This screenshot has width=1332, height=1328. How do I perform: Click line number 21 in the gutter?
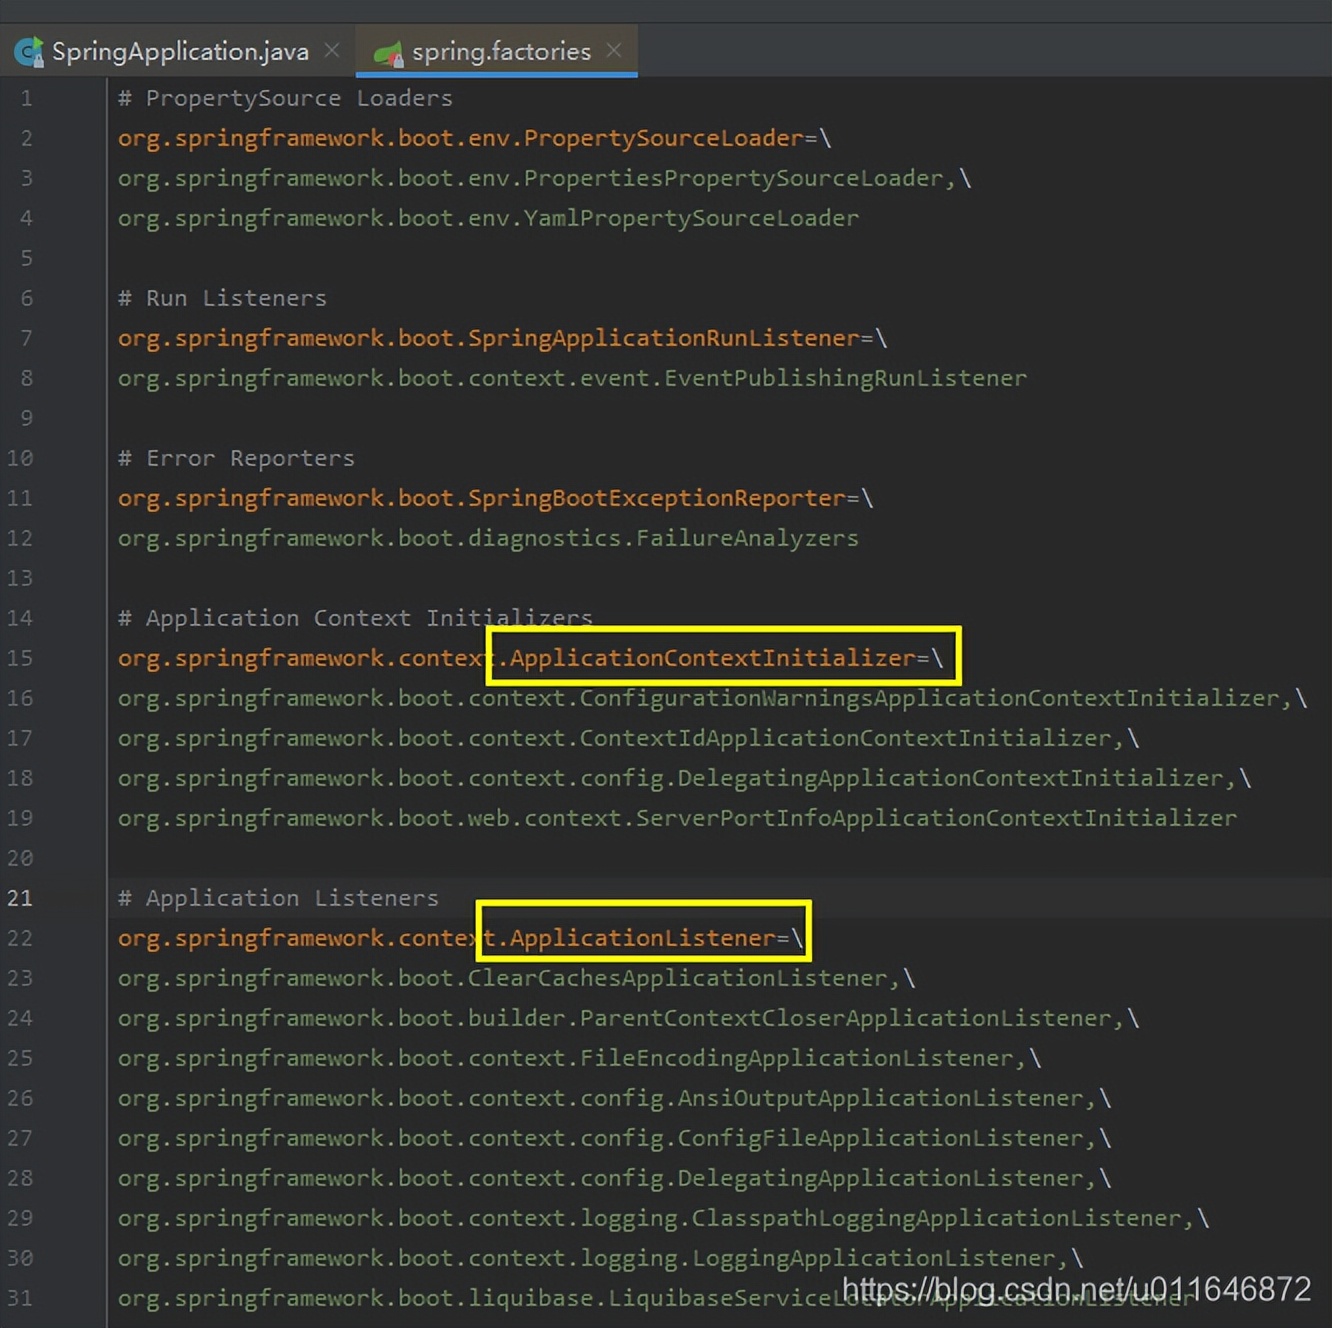(20, 898)
